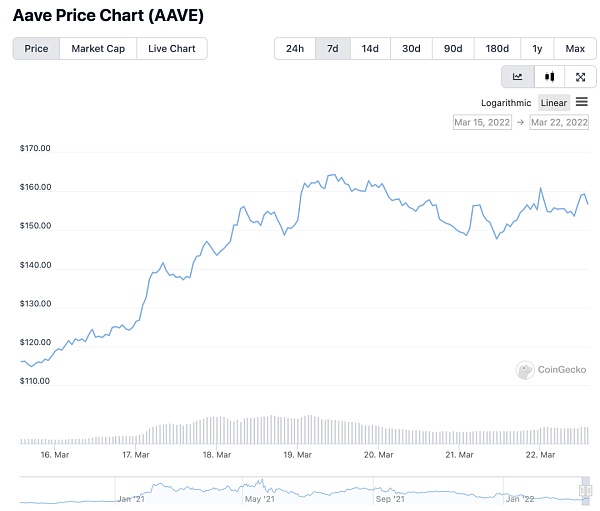Select the line chart view icon

518,77
